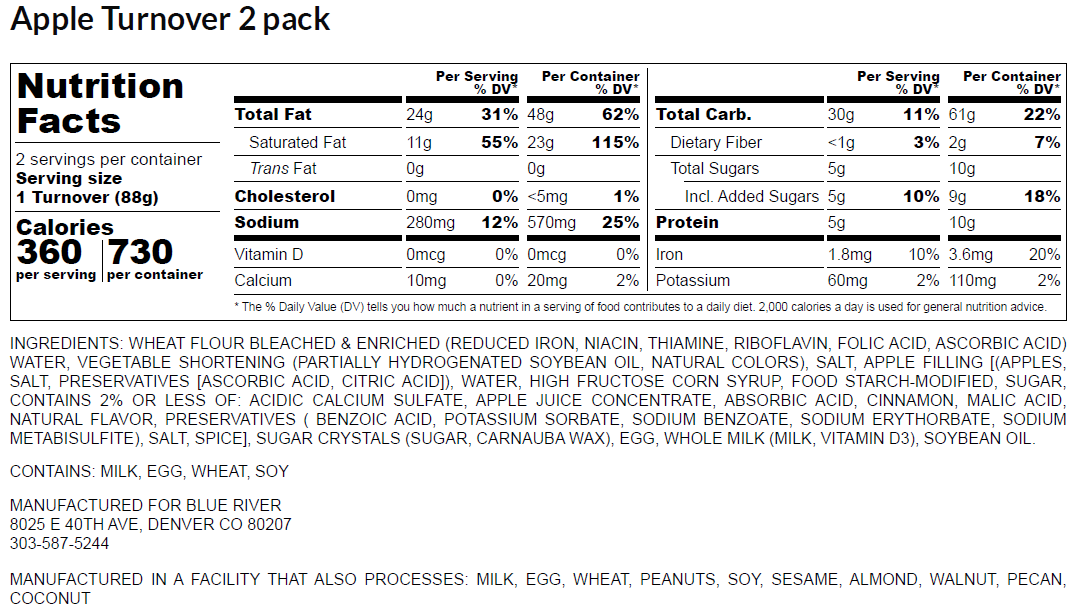The width and height of the screenshot is (1071, 604).
Task: Click the Vitamin D row label
Action: 268,255
